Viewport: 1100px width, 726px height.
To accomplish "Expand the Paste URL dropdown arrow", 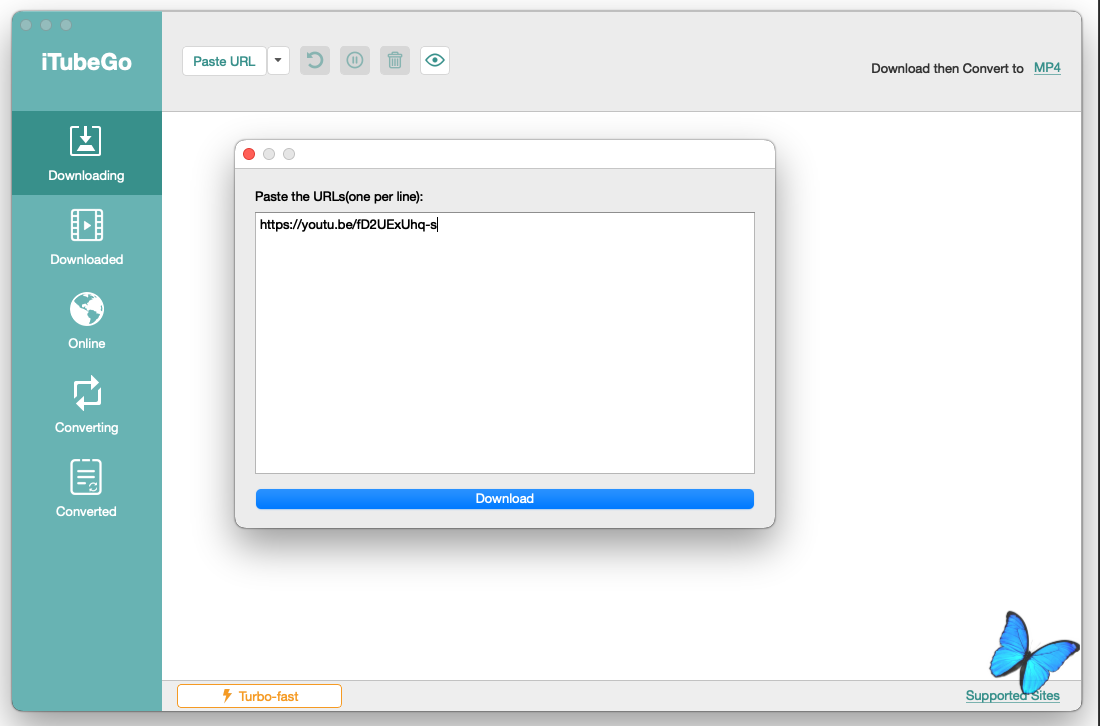I will (x=279, y=61).
